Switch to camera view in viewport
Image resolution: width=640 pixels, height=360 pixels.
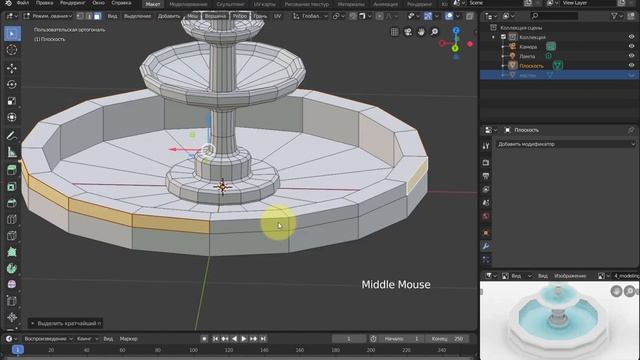[x=408, y=32]
